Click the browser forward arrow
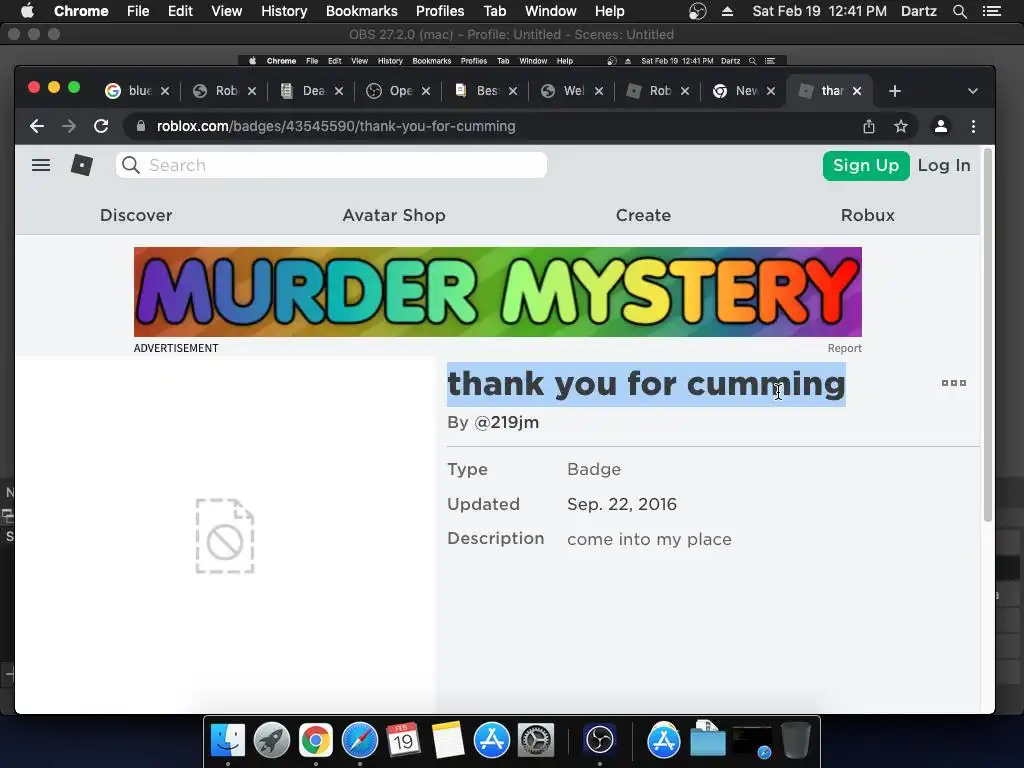Viewport: 1024px width, 768px height. click(69, 126)
